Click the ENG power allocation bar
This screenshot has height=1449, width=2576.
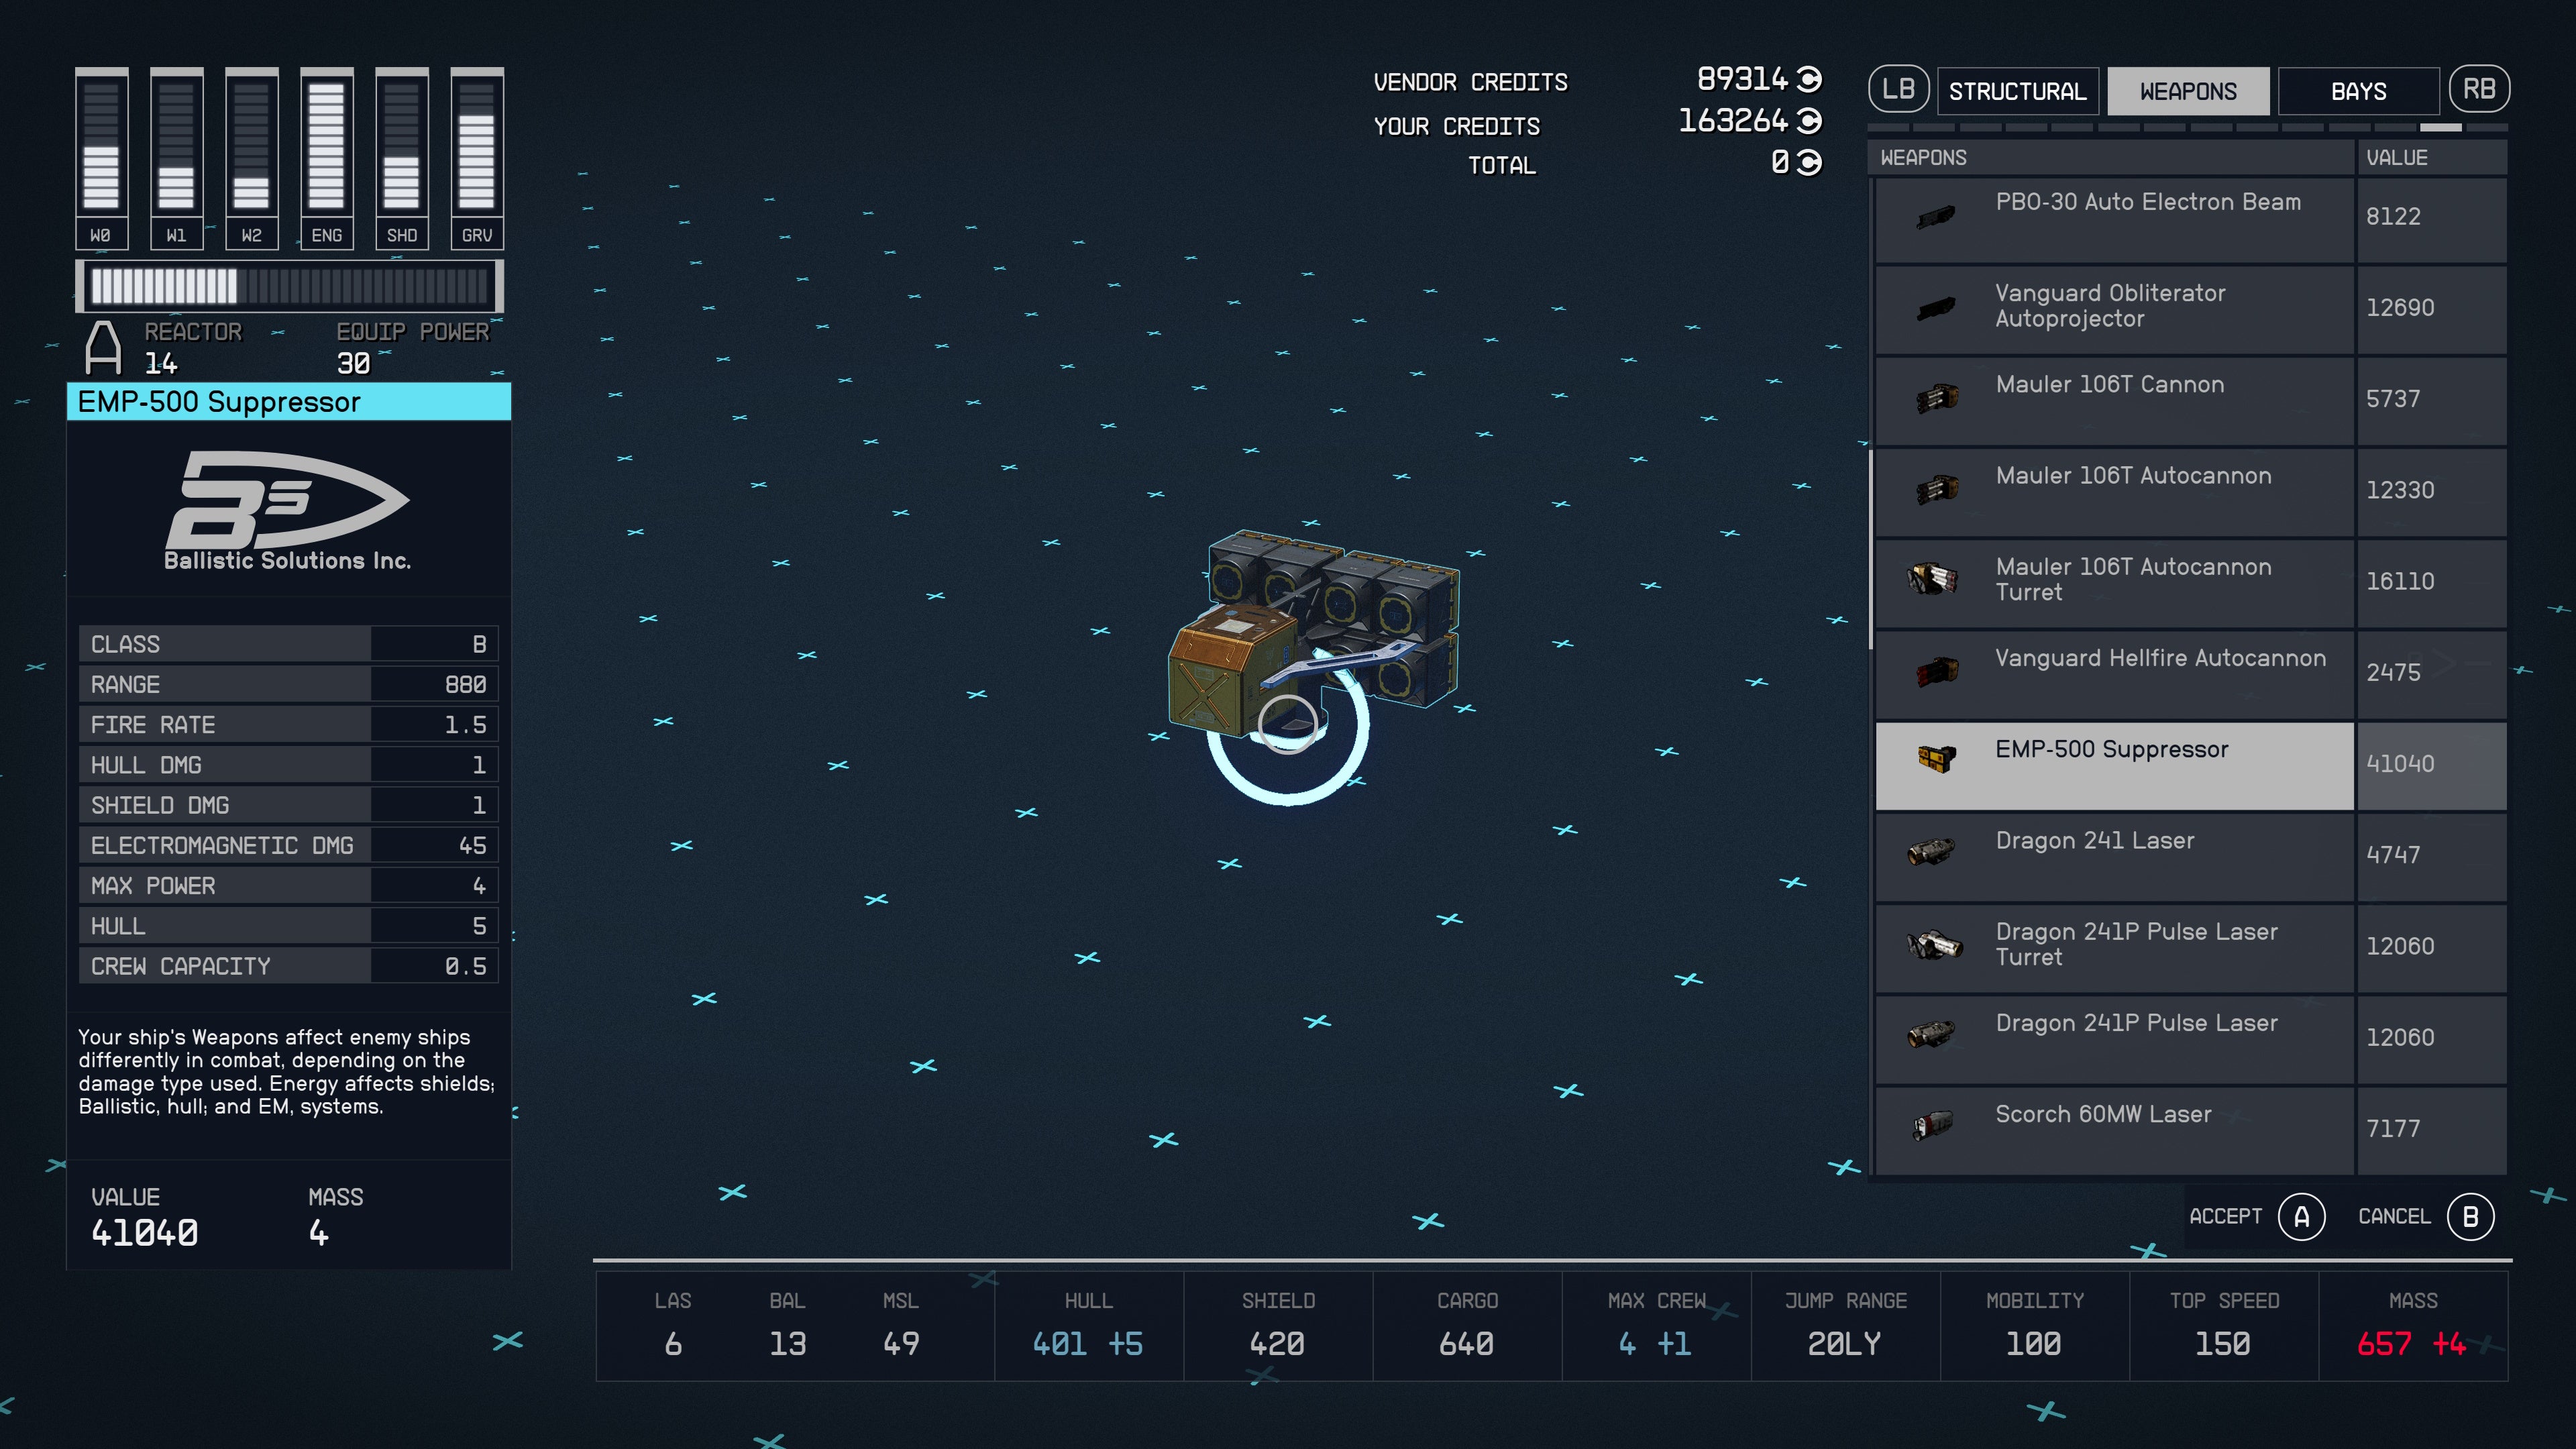(326, 146)
